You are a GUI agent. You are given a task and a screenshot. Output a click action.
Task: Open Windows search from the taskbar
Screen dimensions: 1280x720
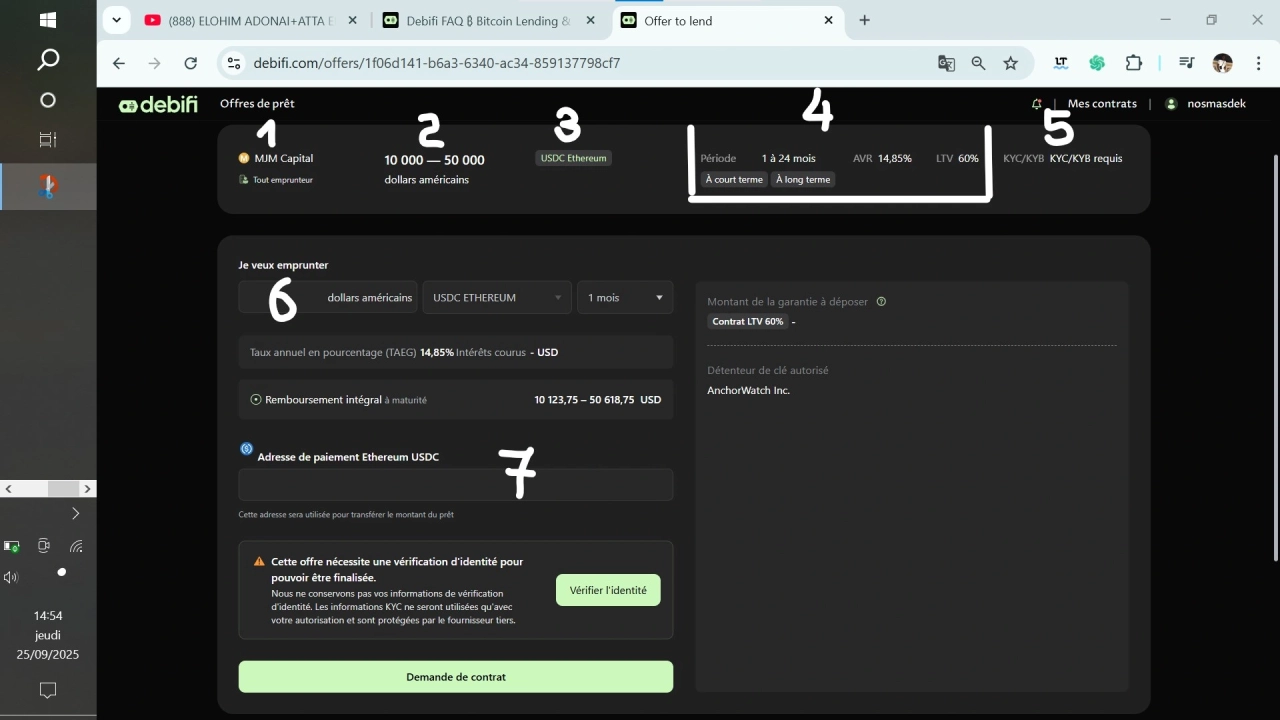[47, 60]
